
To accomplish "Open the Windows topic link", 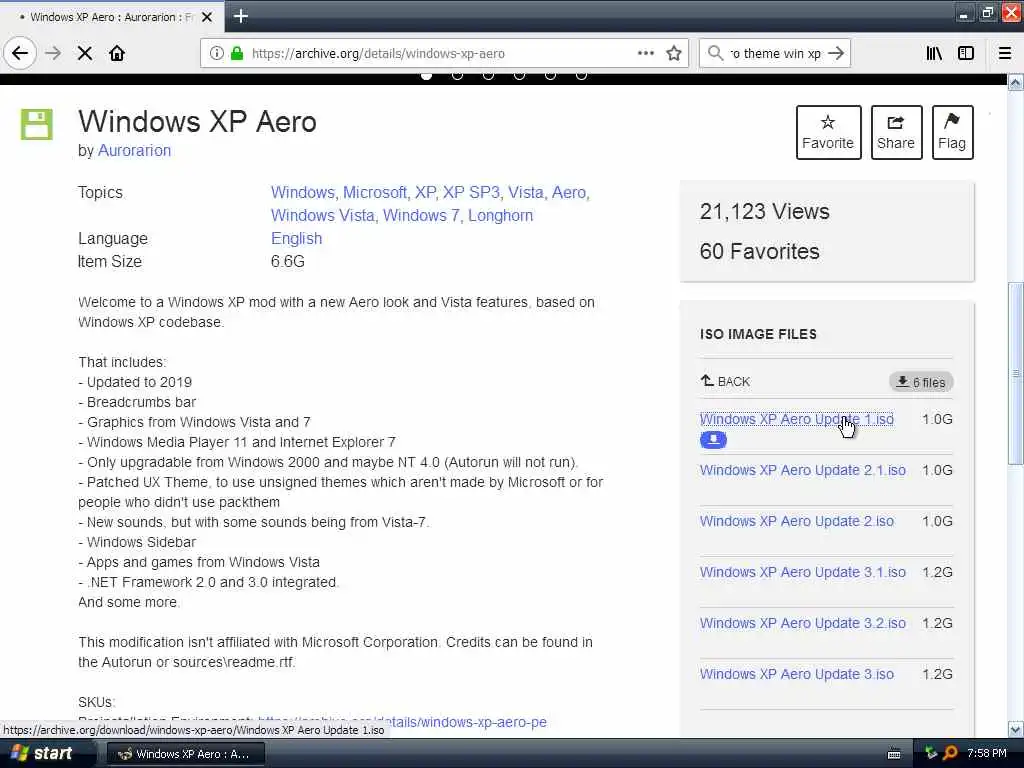I will click(x=302, y=193).
